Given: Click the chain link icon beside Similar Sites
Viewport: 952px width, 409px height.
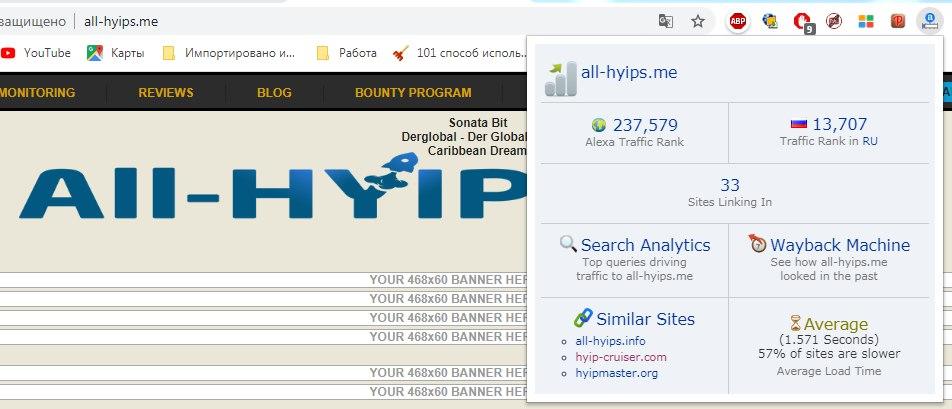Looking at the screenshot, I should pyautogui.click(x=583, y=317).
